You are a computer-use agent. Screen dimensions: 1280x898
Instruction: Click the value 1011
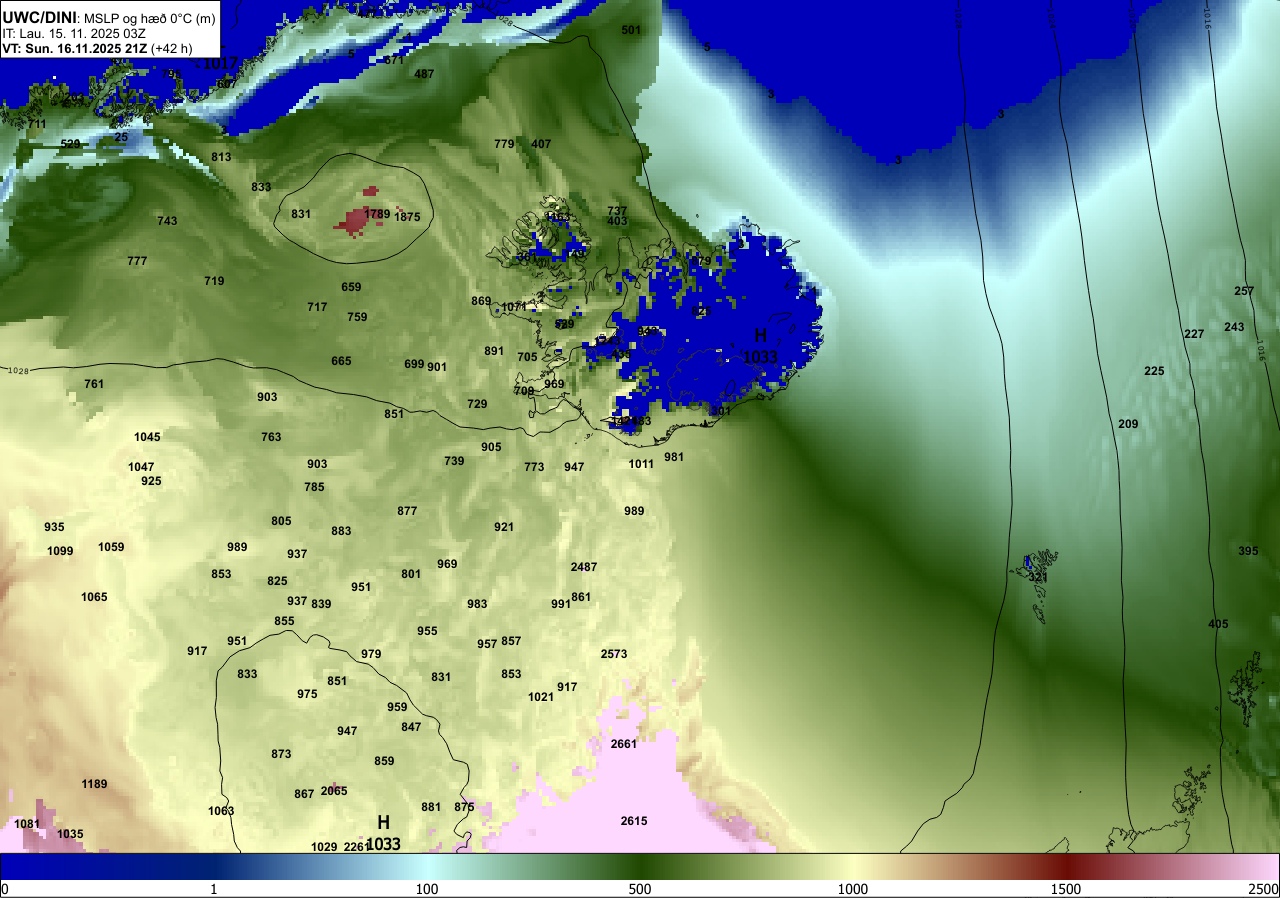[x=641, y=464]
